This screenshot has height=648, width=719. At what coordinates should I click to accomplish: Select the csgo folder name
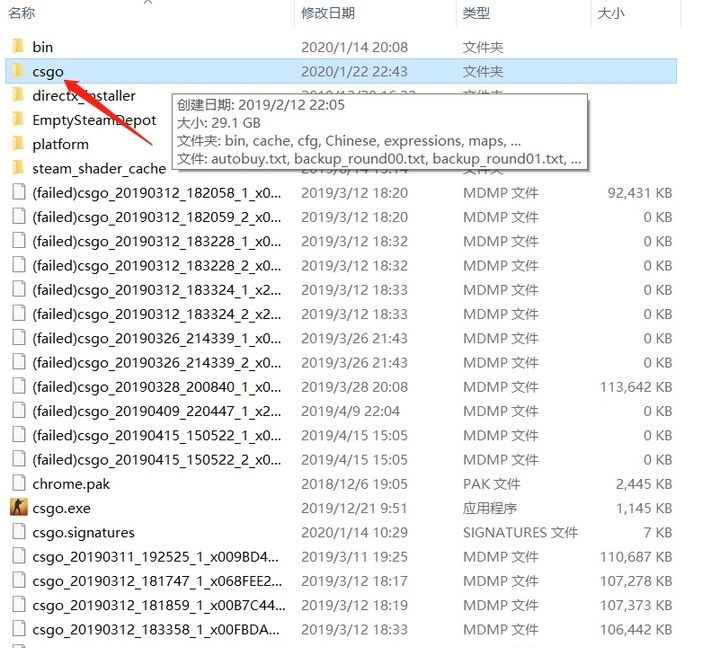point(48,72)
